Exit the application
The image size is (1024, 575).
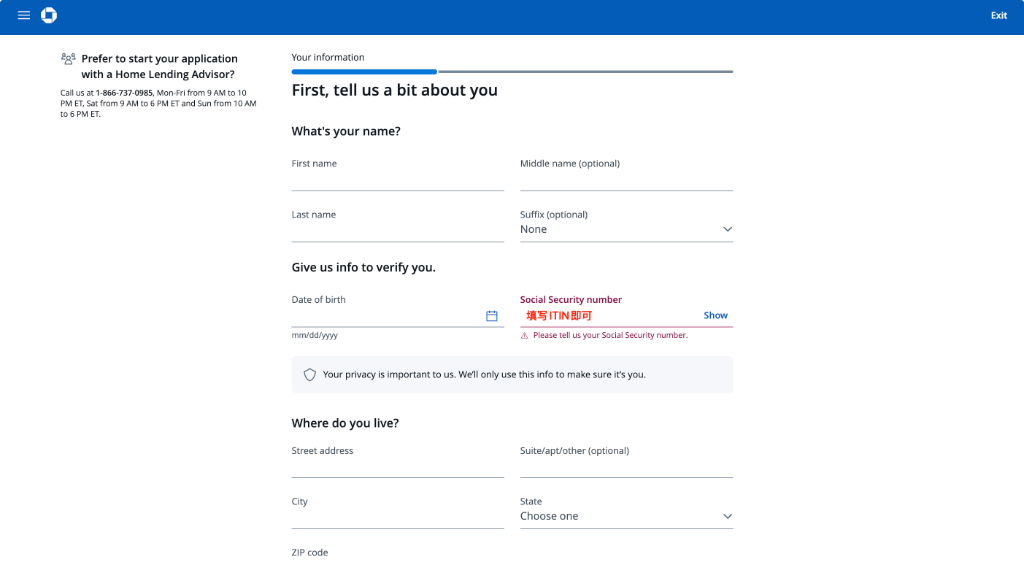[999, 16]
